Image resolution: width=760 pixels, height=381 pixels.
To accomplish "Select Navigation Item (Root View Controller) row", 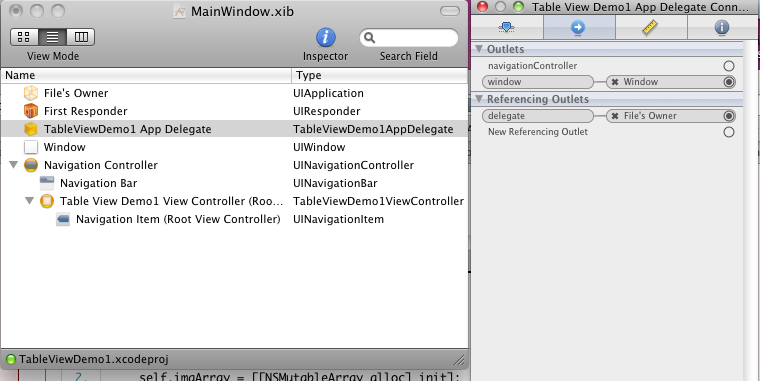I will tap(234, 219).
